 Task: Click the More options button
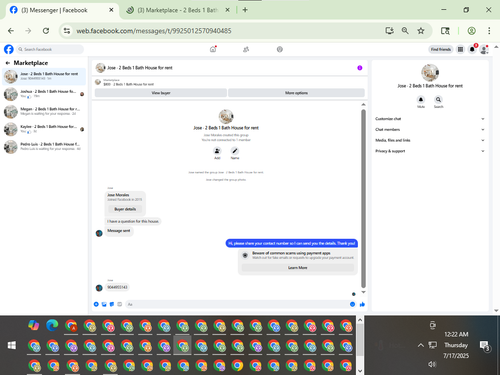coord(296,93)
